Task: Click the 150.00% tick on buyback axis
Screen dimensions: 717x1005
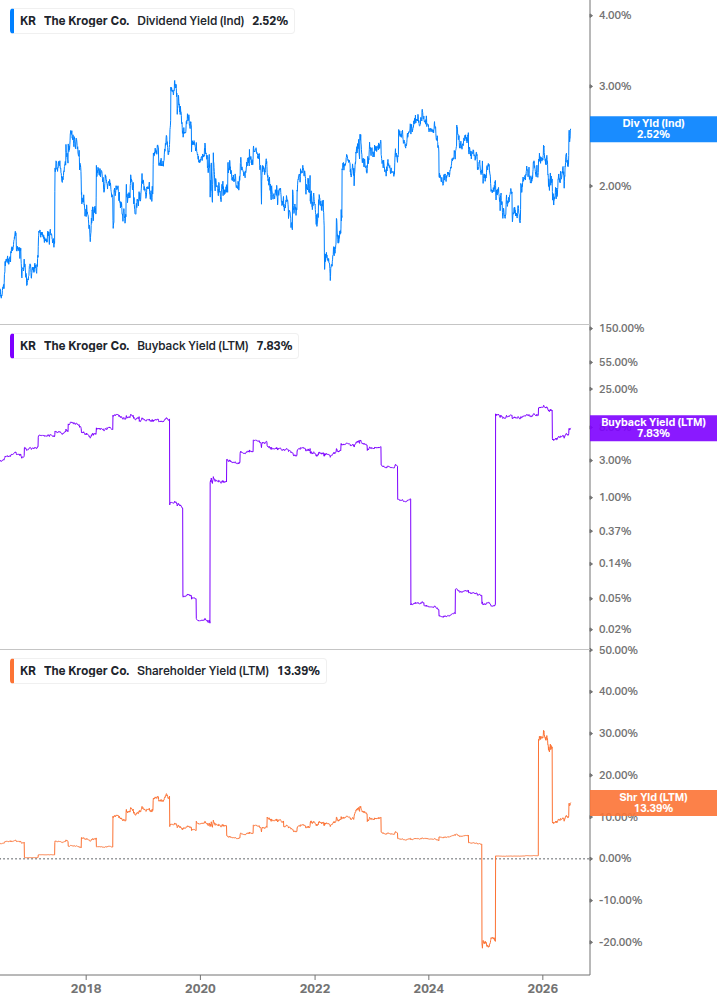Action: pyautogui.click(x=622, y=328)
